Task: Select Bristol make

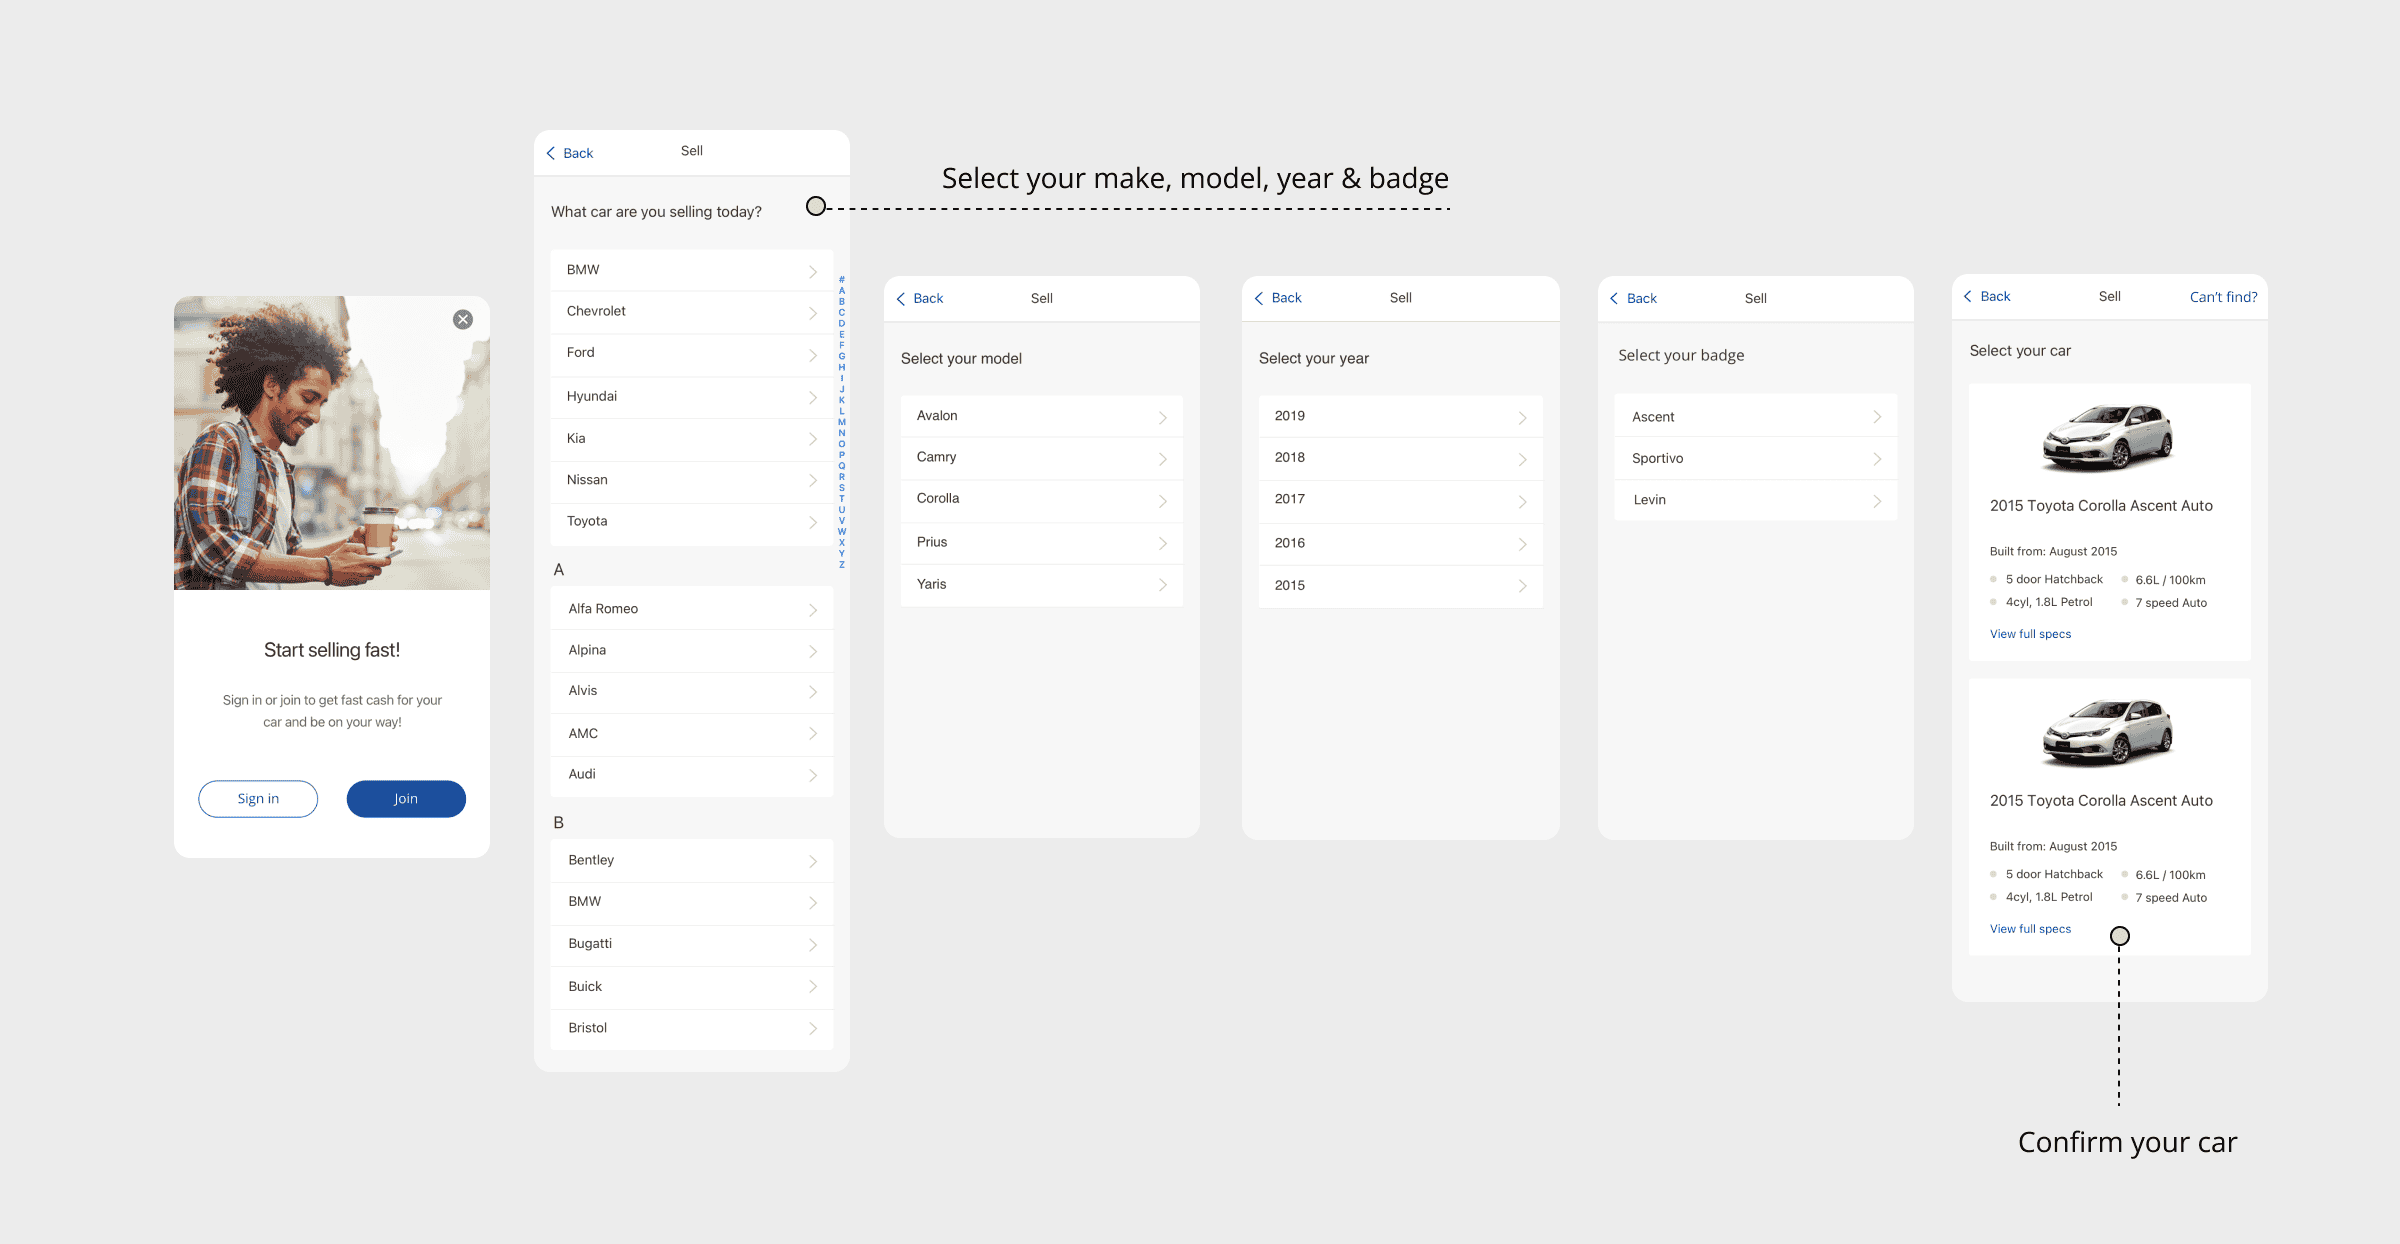Action: 692,1029
